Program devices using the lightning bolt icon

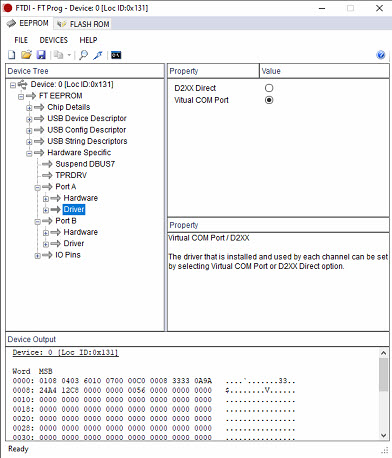(x=98, y=55)
